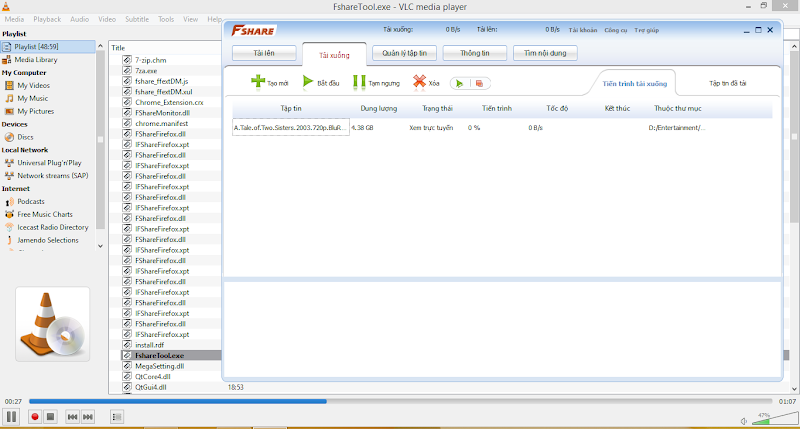Toggle VLC playlist view button
The image size is (800, 429).
(117, 417)
